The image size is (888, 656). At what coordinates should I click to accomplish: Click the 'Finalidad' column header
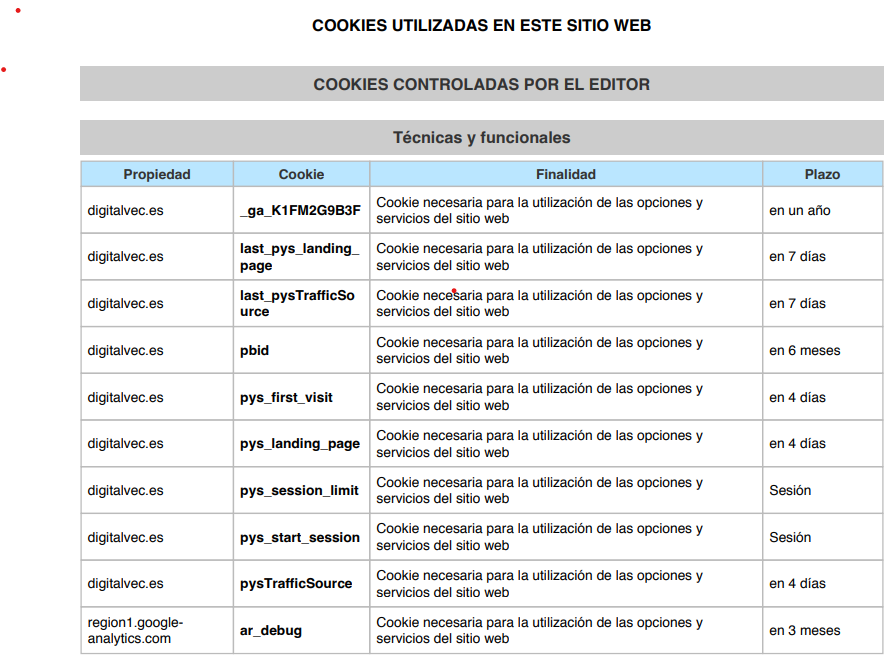pyautogui.click(x=565, y=174)
